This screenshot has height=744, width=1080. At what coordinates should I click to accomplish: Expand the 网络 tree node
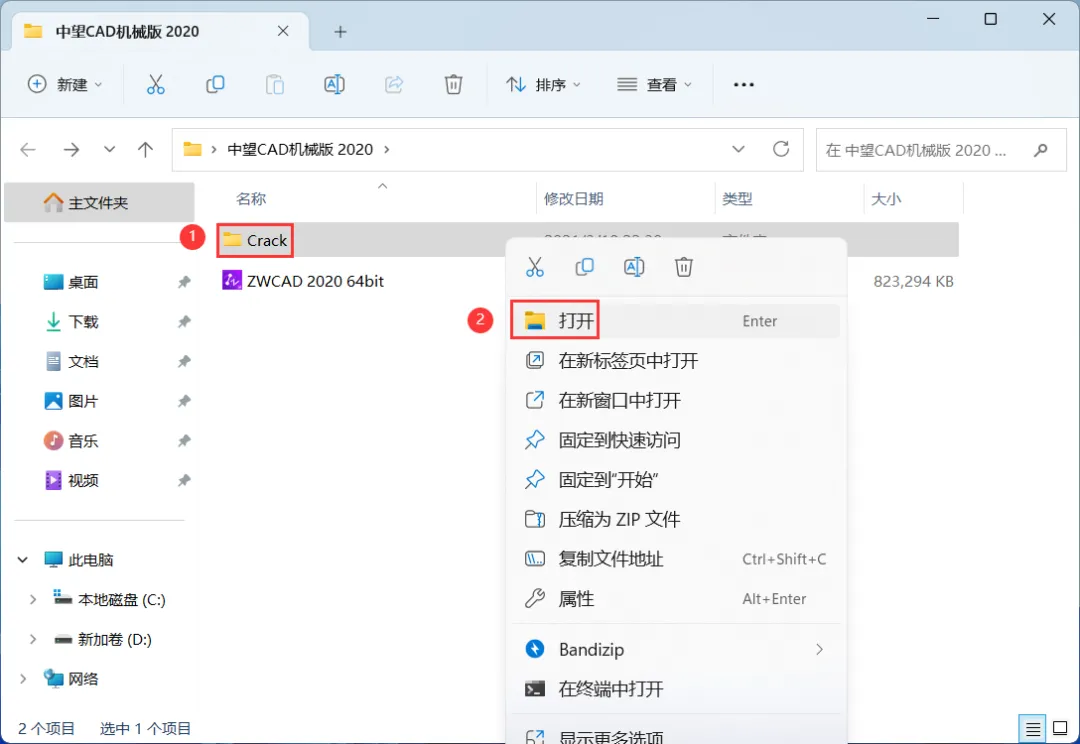point(23,679)
